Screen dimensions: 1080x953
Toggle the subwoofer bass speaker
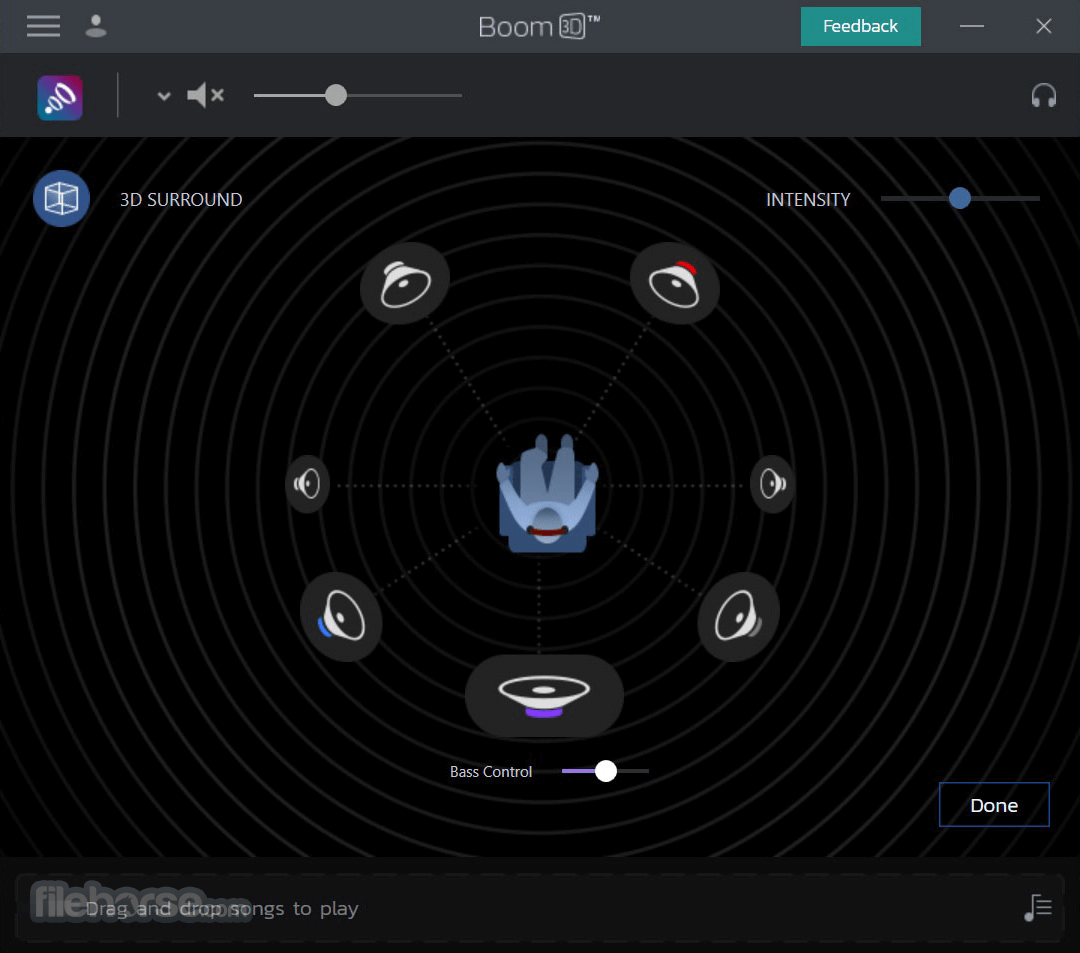coord(544,695)
